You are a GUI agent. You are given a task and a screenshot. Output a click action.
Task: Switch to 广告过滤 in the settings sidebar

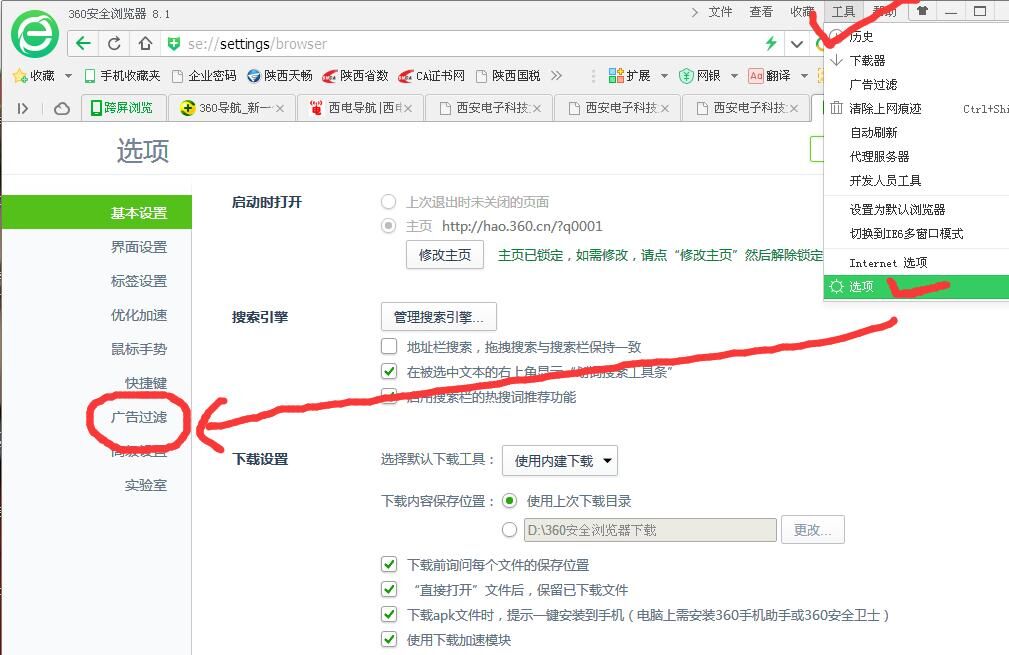tap(139, 417)
